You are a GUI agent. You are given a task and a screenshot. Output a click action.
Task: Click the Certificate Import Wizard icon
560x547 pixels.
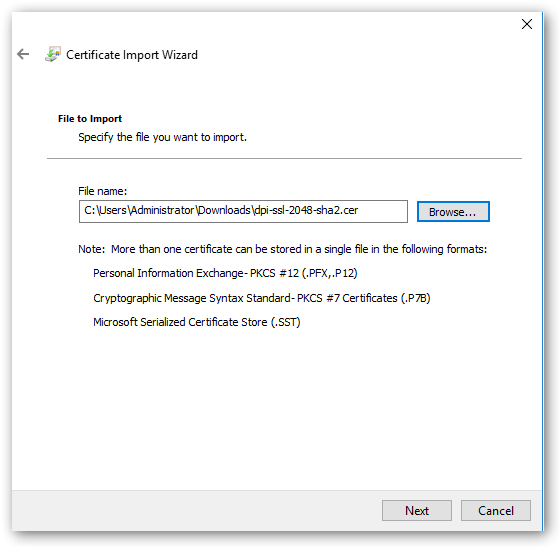point(53,54)
